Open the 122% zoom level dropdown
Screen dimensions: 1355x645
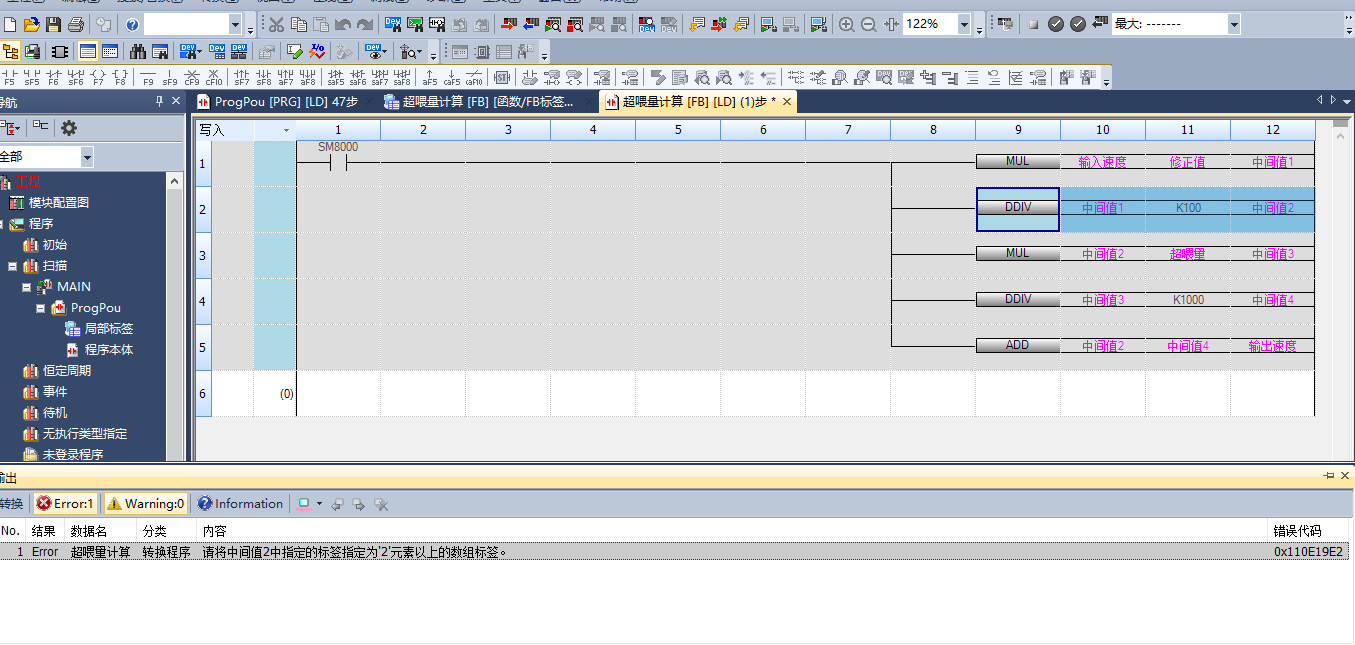pyautogui.click(x=964, y=24)
